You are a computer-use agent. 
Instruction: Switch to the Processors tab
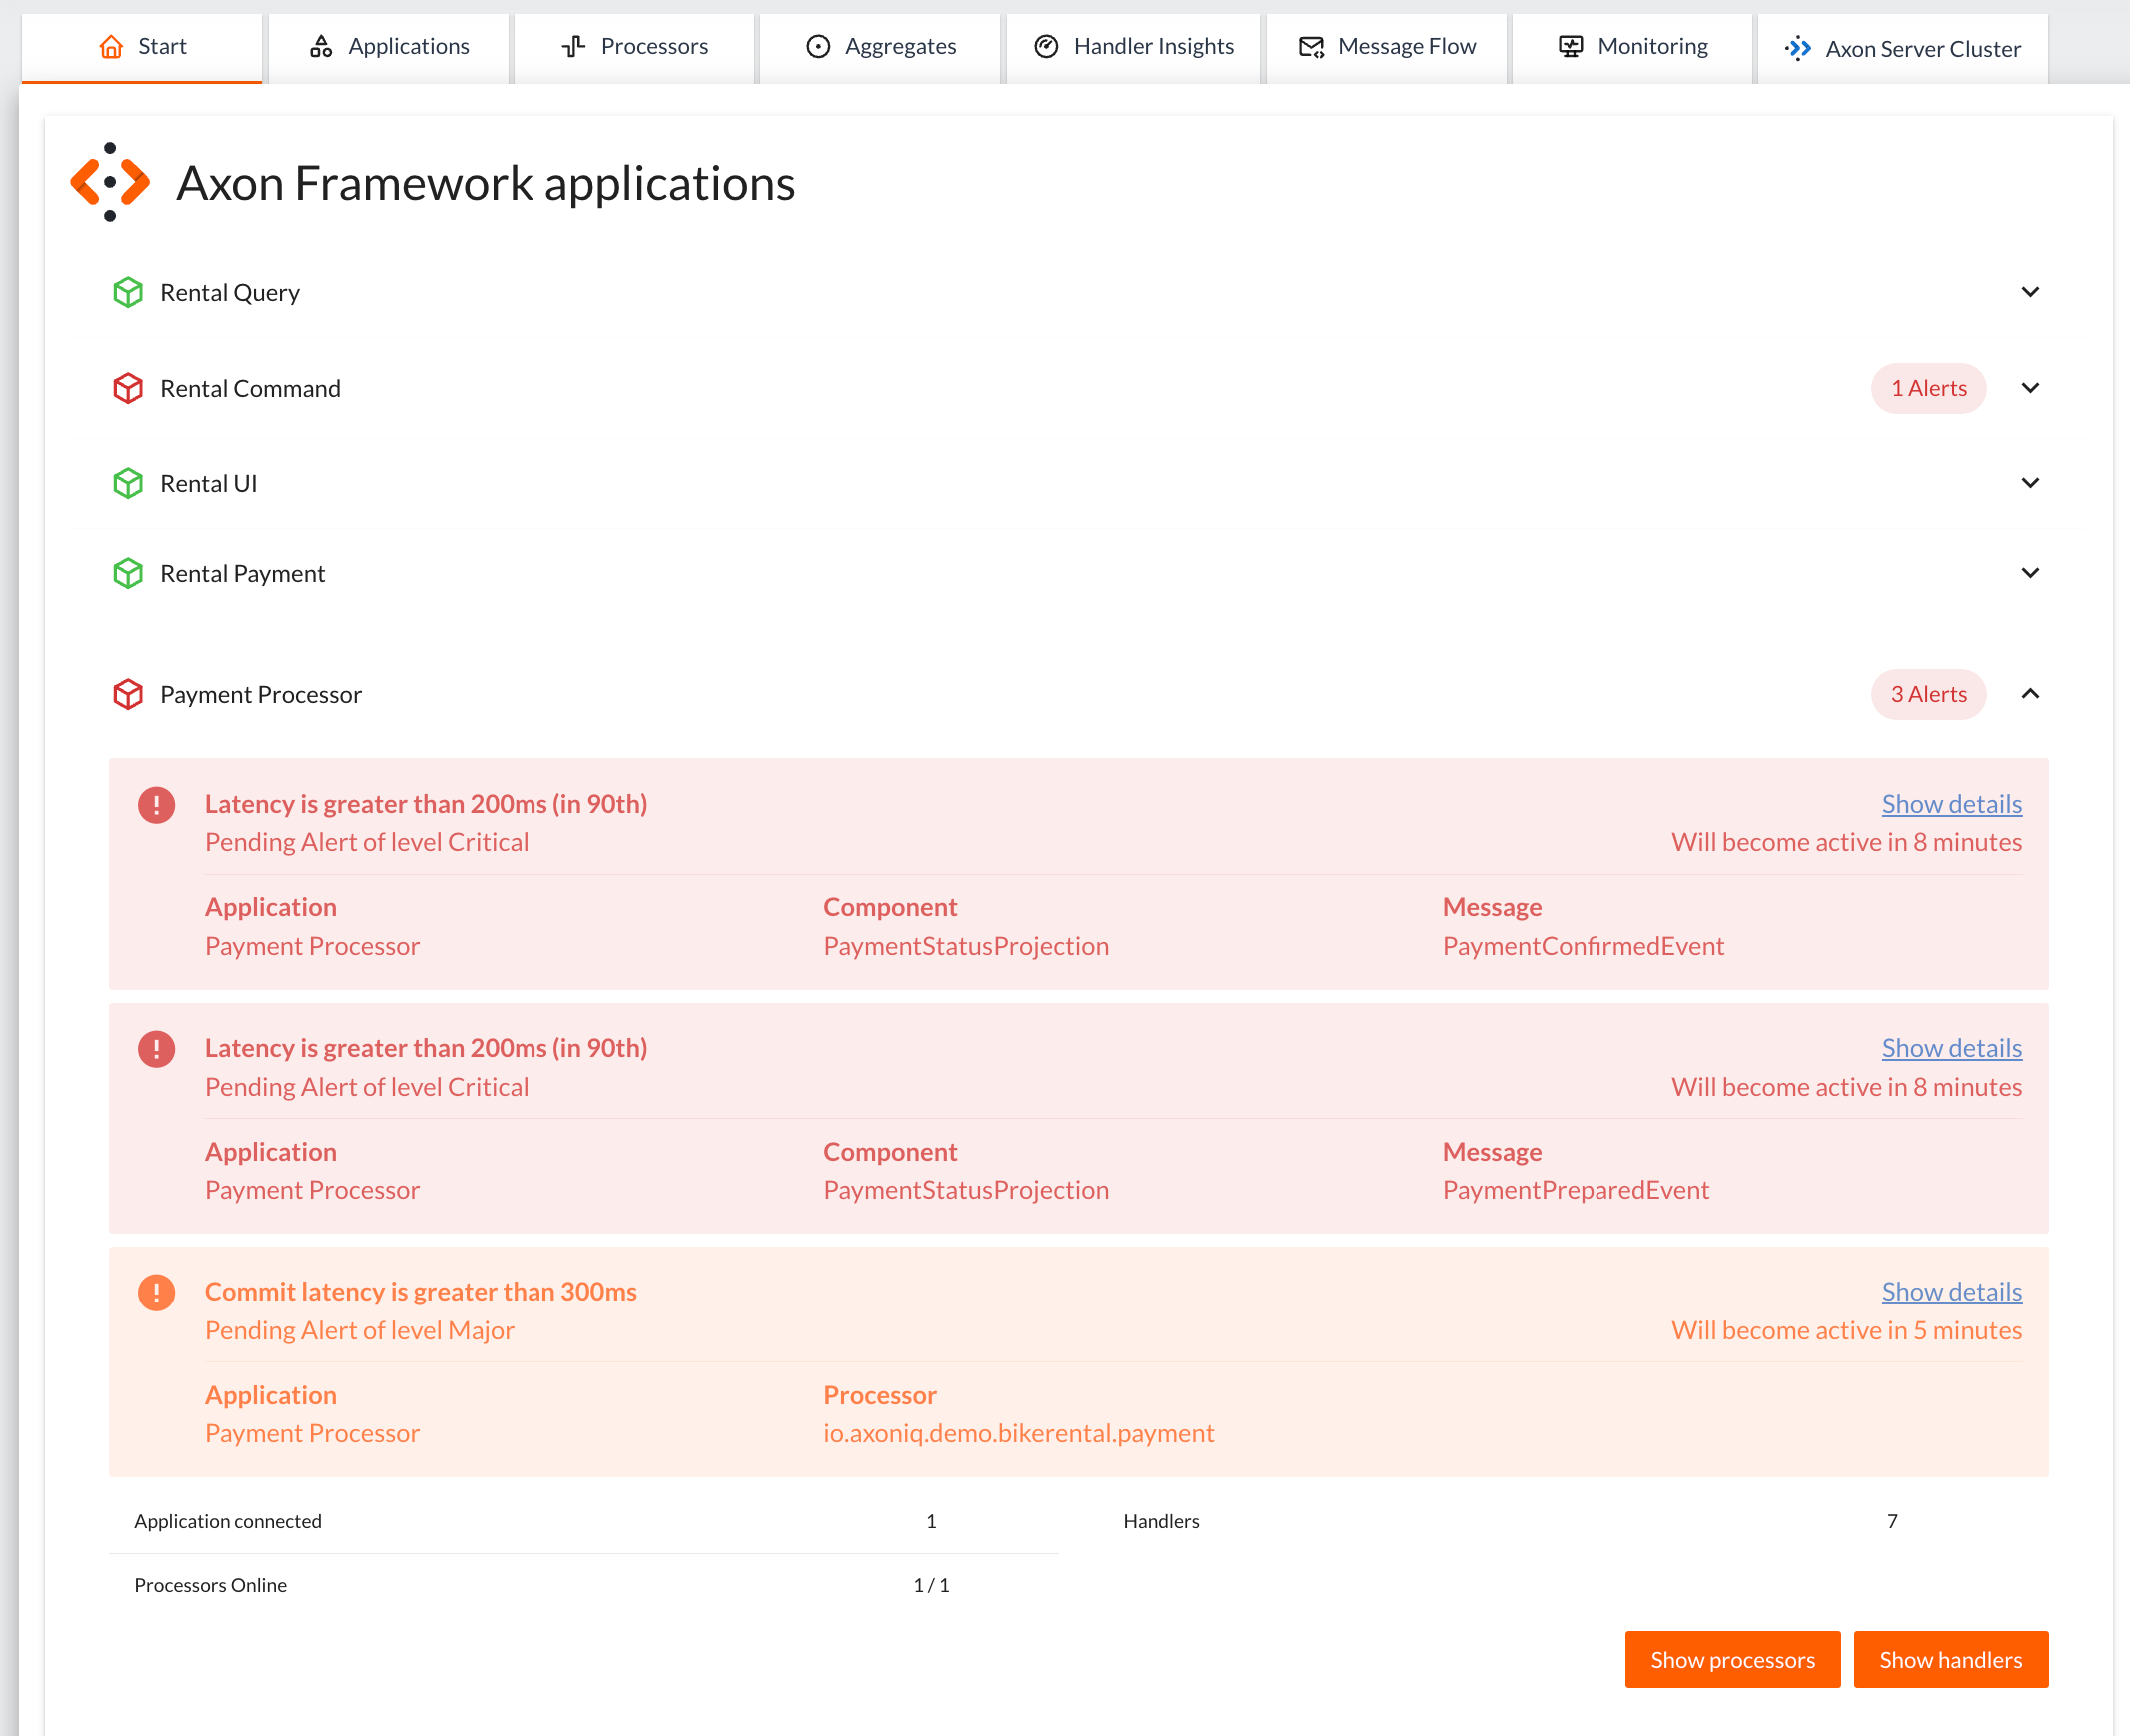point(635,47)
